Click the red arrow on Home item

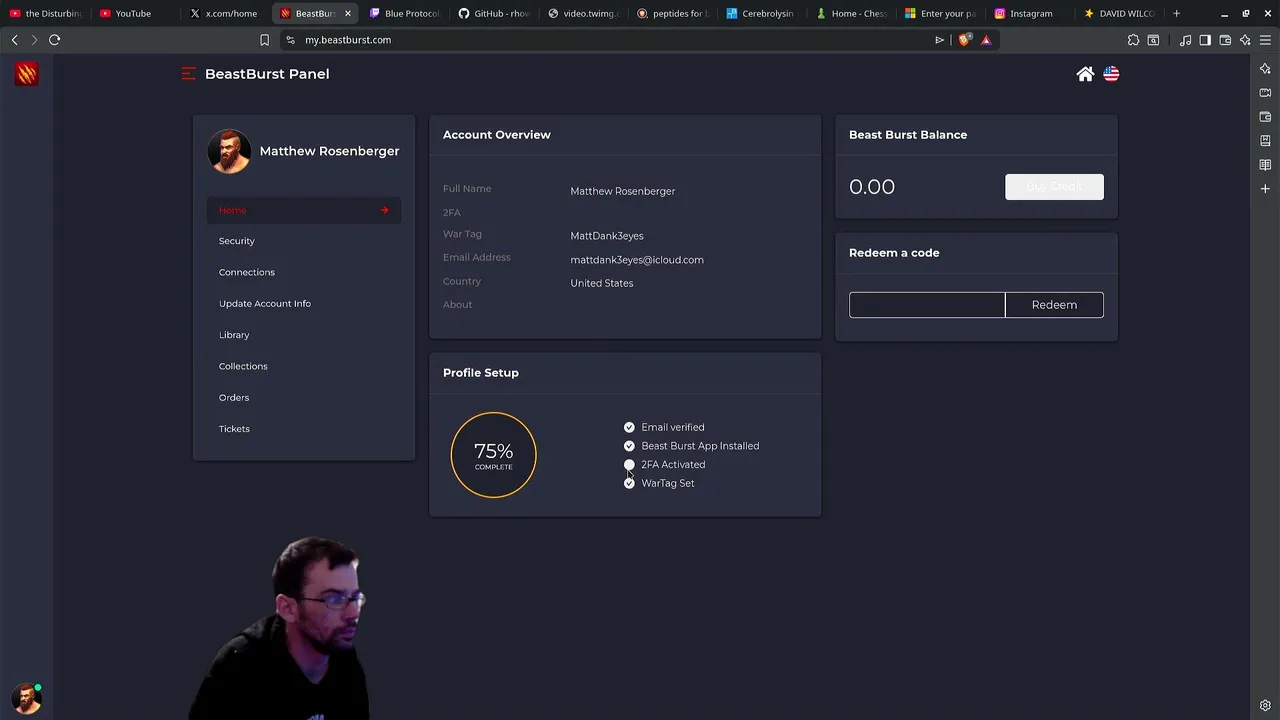tap(384, 210)
